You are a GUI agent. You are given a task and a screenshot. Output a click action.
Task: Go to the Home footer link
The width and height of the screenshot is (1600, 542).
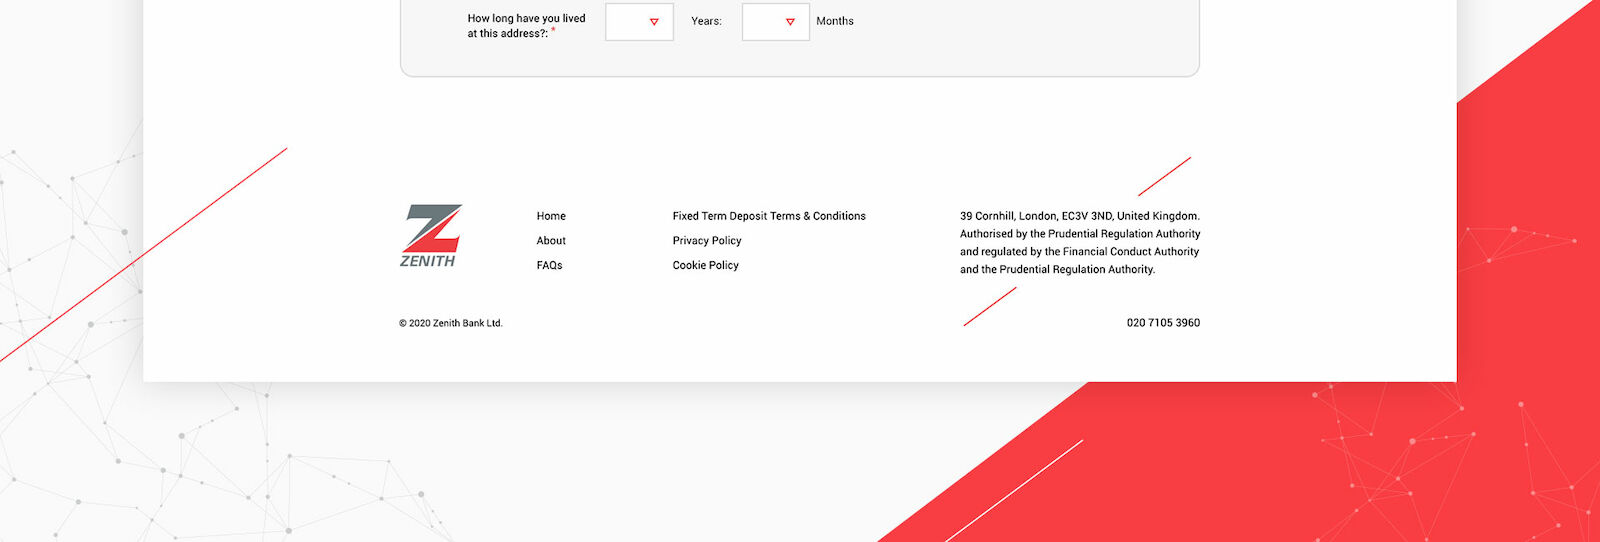click(x=551, y=216)
